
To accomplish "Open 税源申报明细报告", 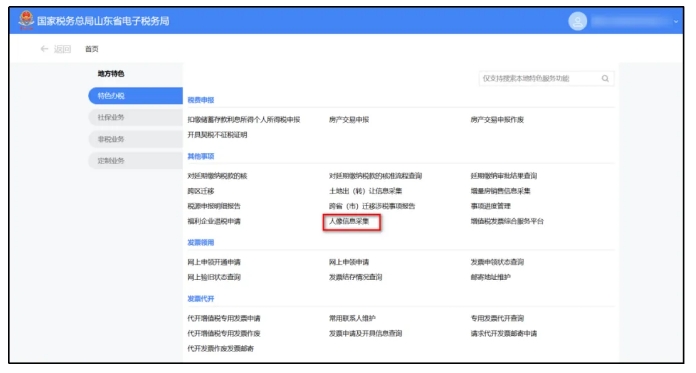I will (x=214, y=206).
